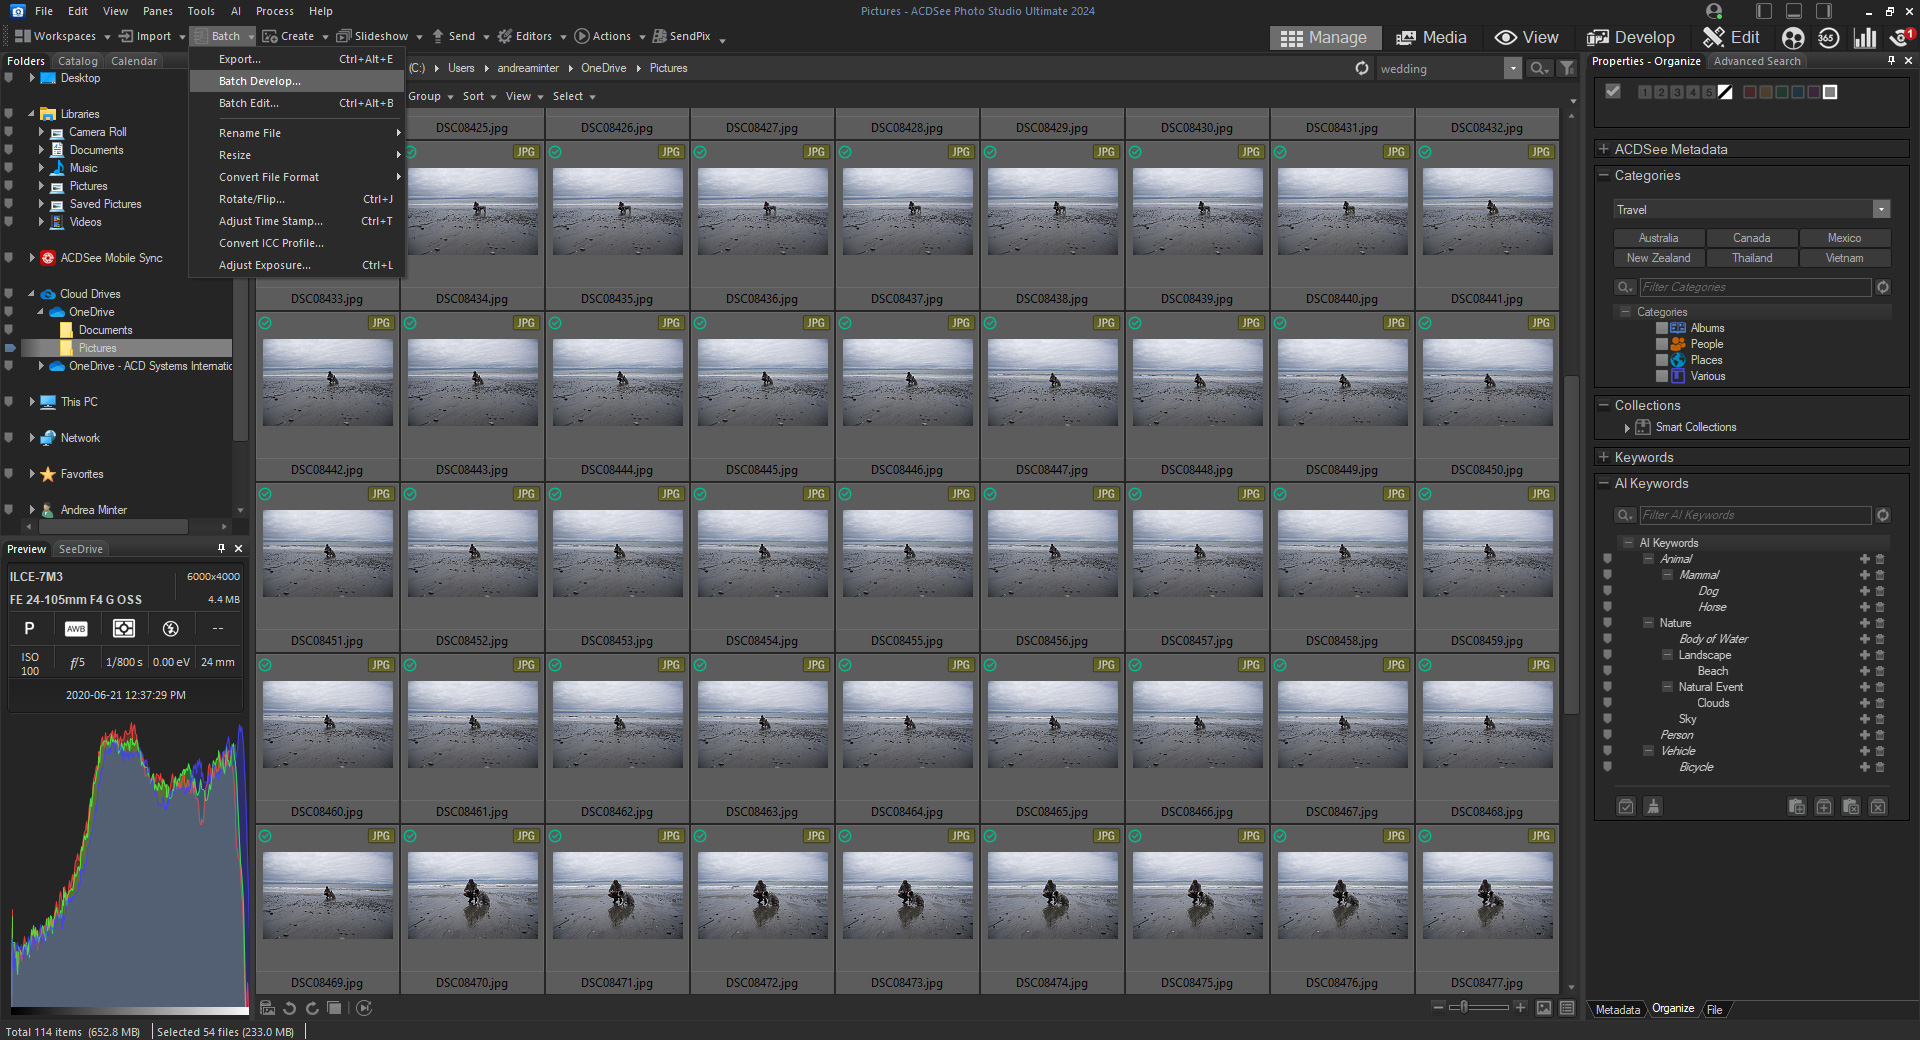Assign the Canada category button
The image size is (1920, 1040).
tap(1751, 238)
